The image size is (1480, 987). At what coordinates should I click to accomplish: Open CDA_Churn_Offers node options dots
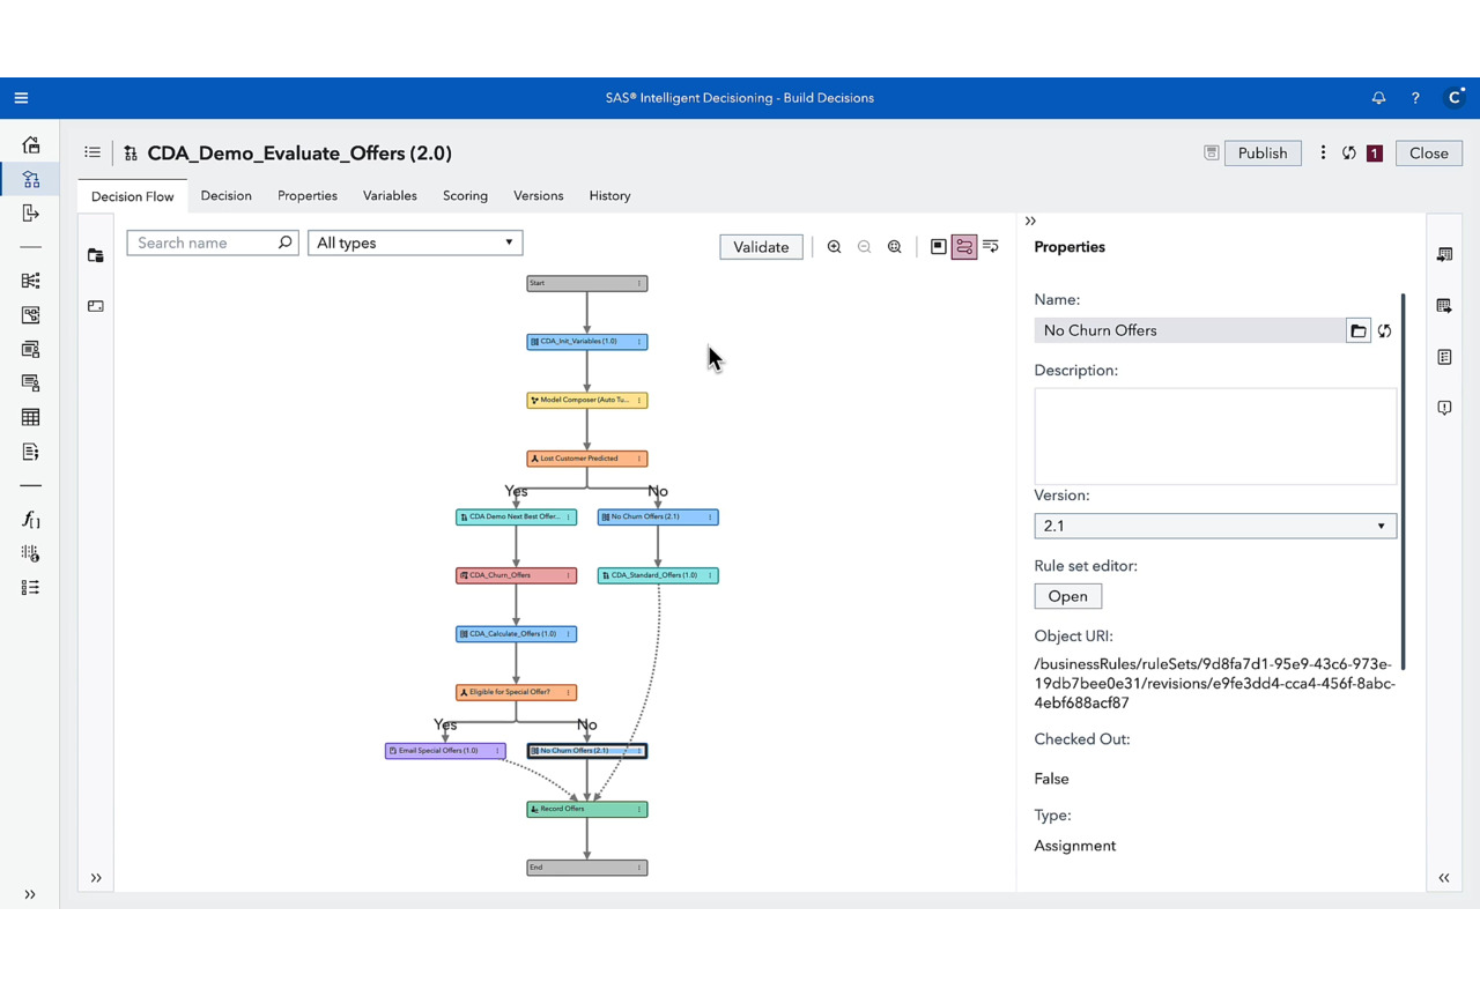click(568, 576)
